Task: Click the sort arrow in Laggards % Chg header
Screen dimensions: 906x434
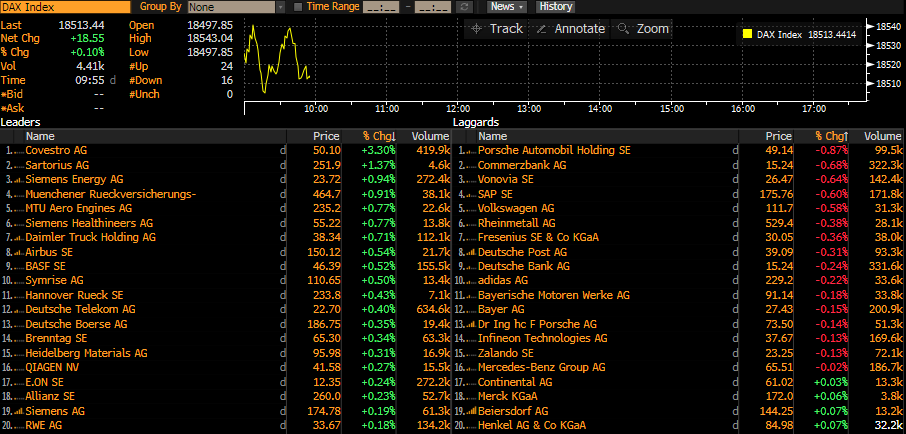Action: tap(846, 136)
